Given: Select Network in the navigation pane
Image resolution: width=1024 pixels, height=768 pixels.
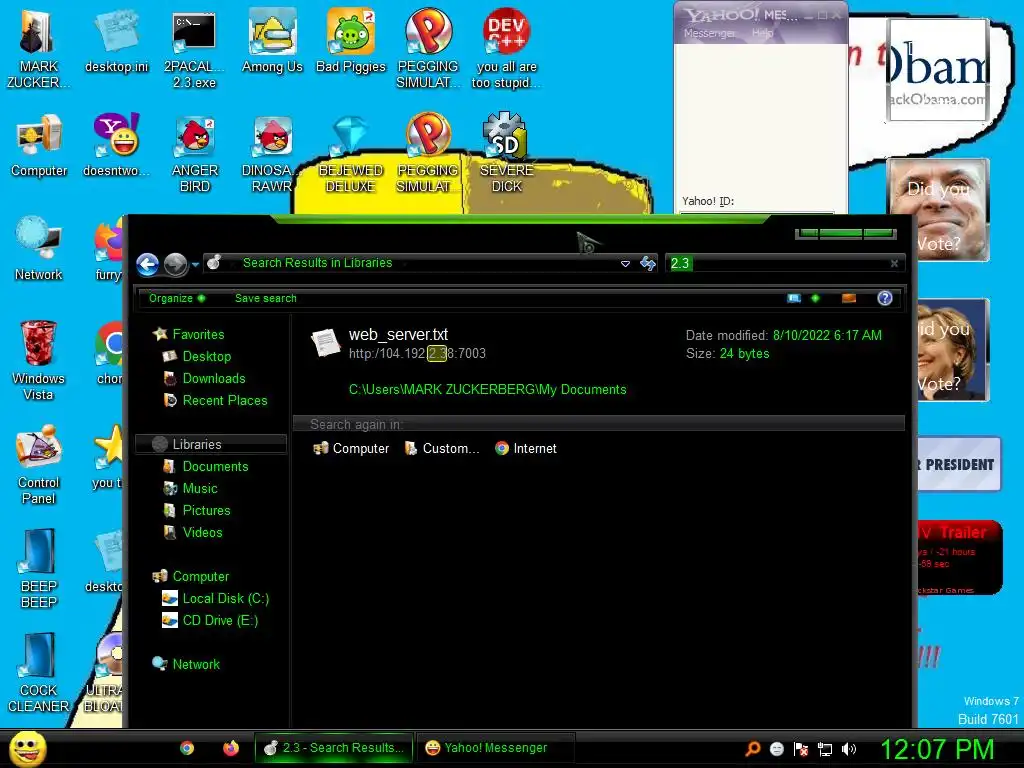Looking at the screenshot, I should pos(186,664).
